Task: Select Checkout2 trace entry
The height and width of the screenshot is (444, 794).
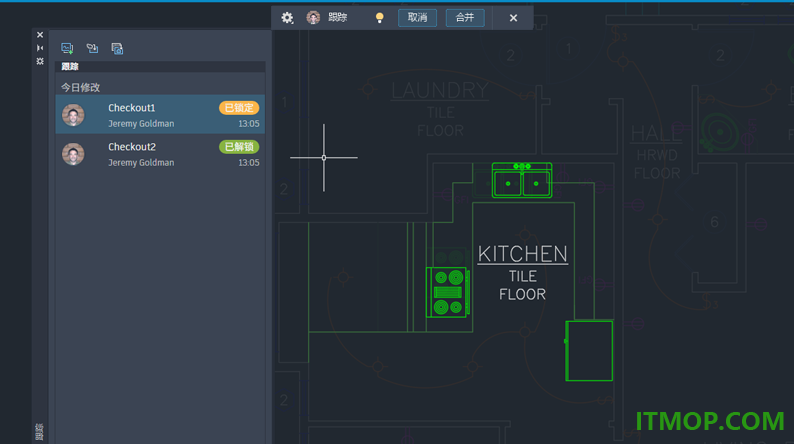Action: click(160, 153)
